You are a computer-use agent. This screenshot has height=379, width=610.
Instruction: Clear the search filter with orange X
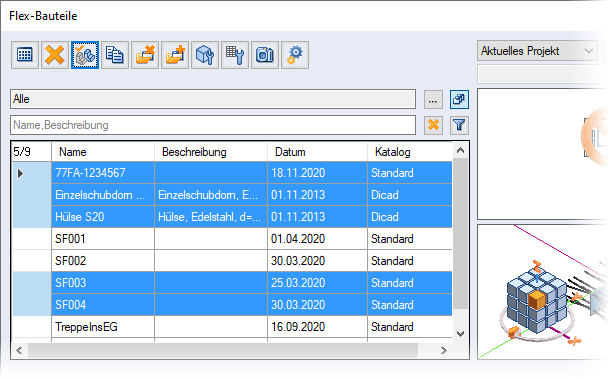[433, 125]
